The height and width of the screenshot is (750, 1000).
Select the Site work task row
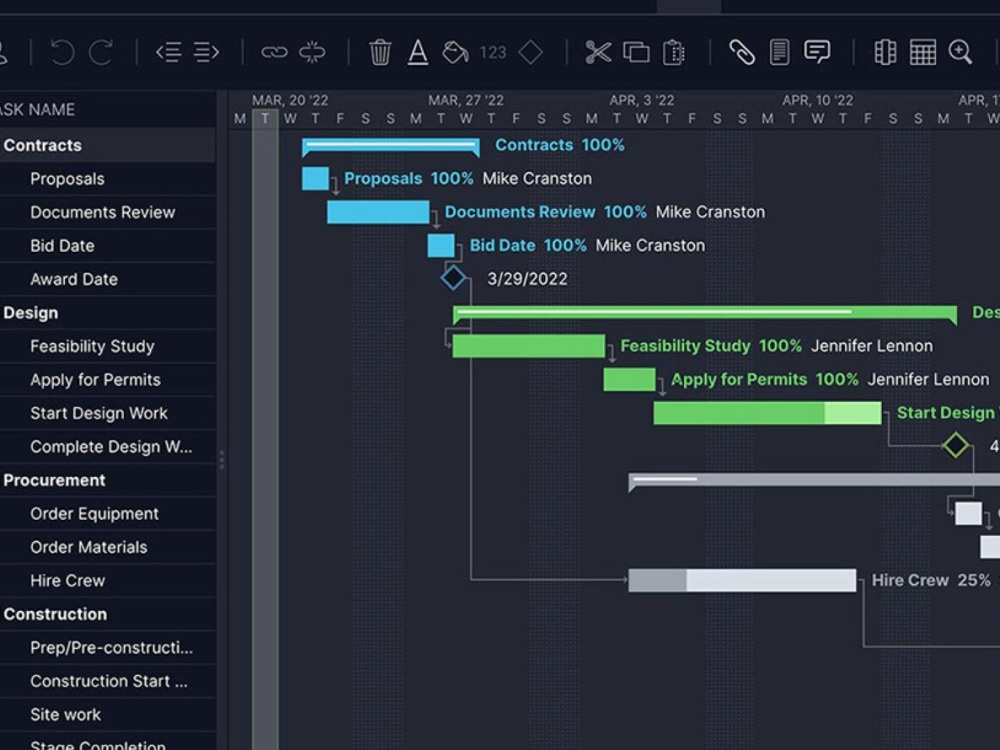[107, 715]
